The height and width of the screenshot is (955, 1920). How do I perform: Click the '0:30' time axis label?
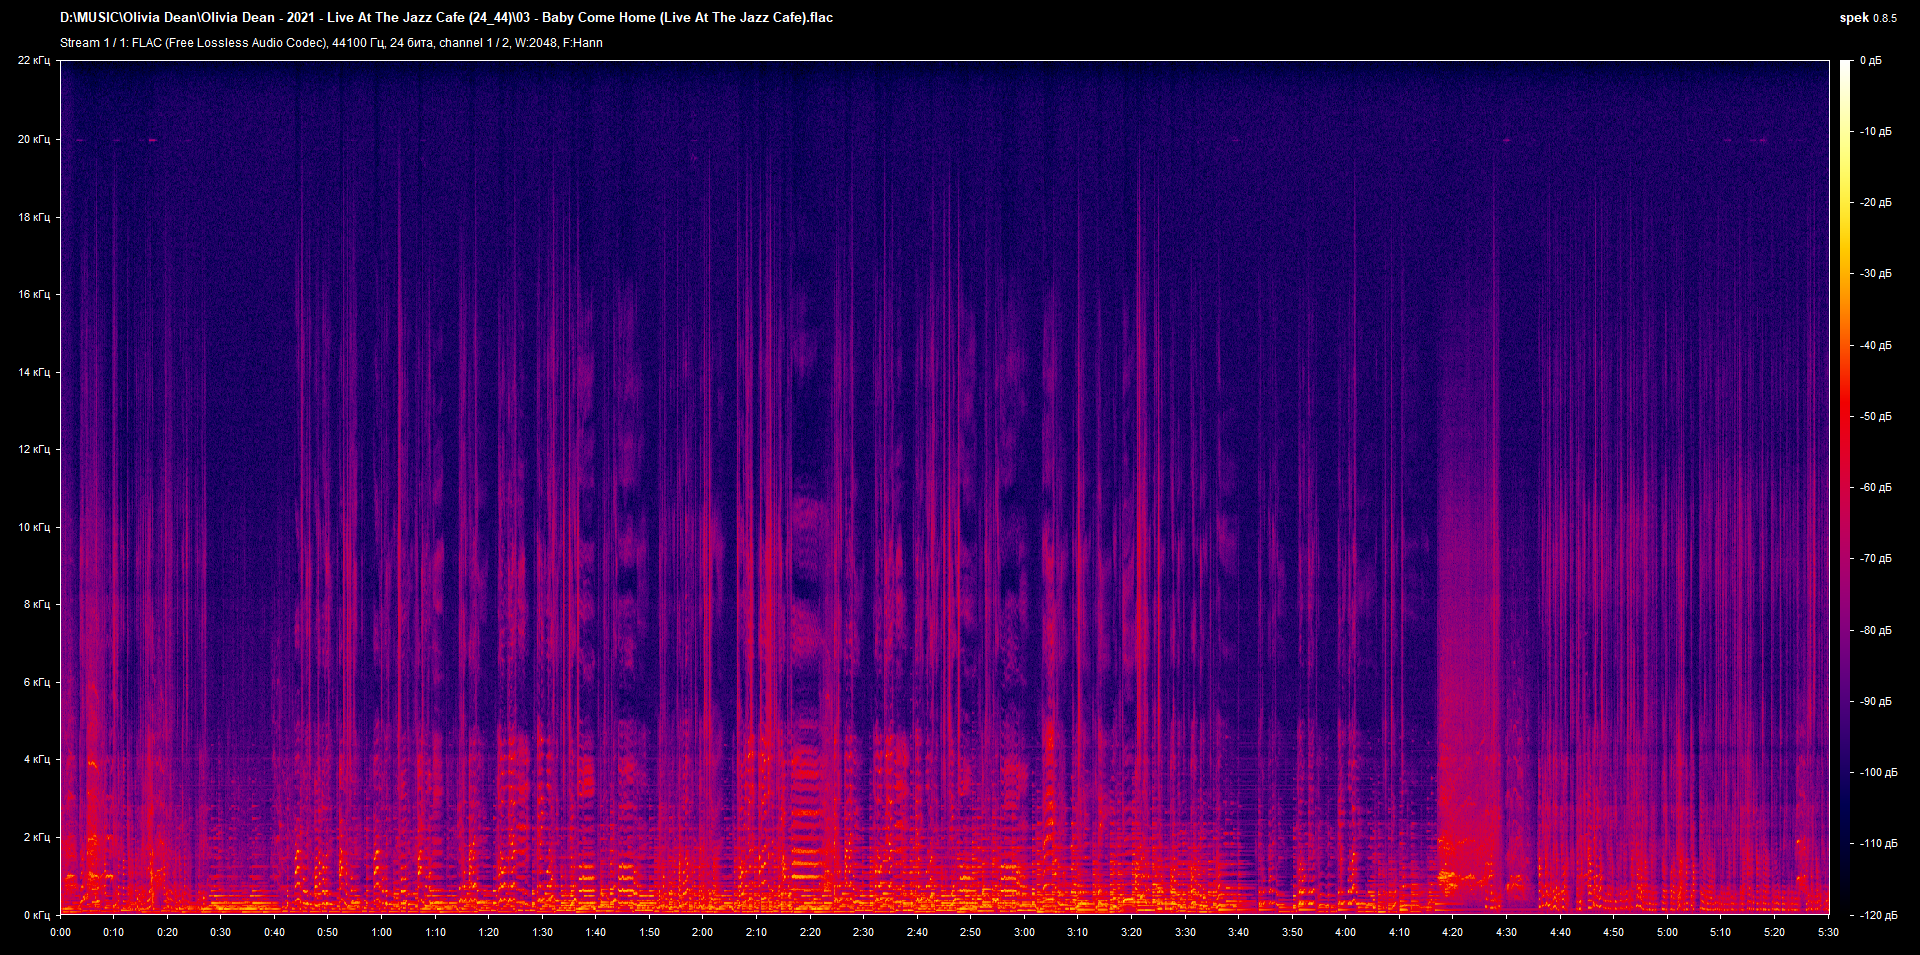click(x=221, y=932)
